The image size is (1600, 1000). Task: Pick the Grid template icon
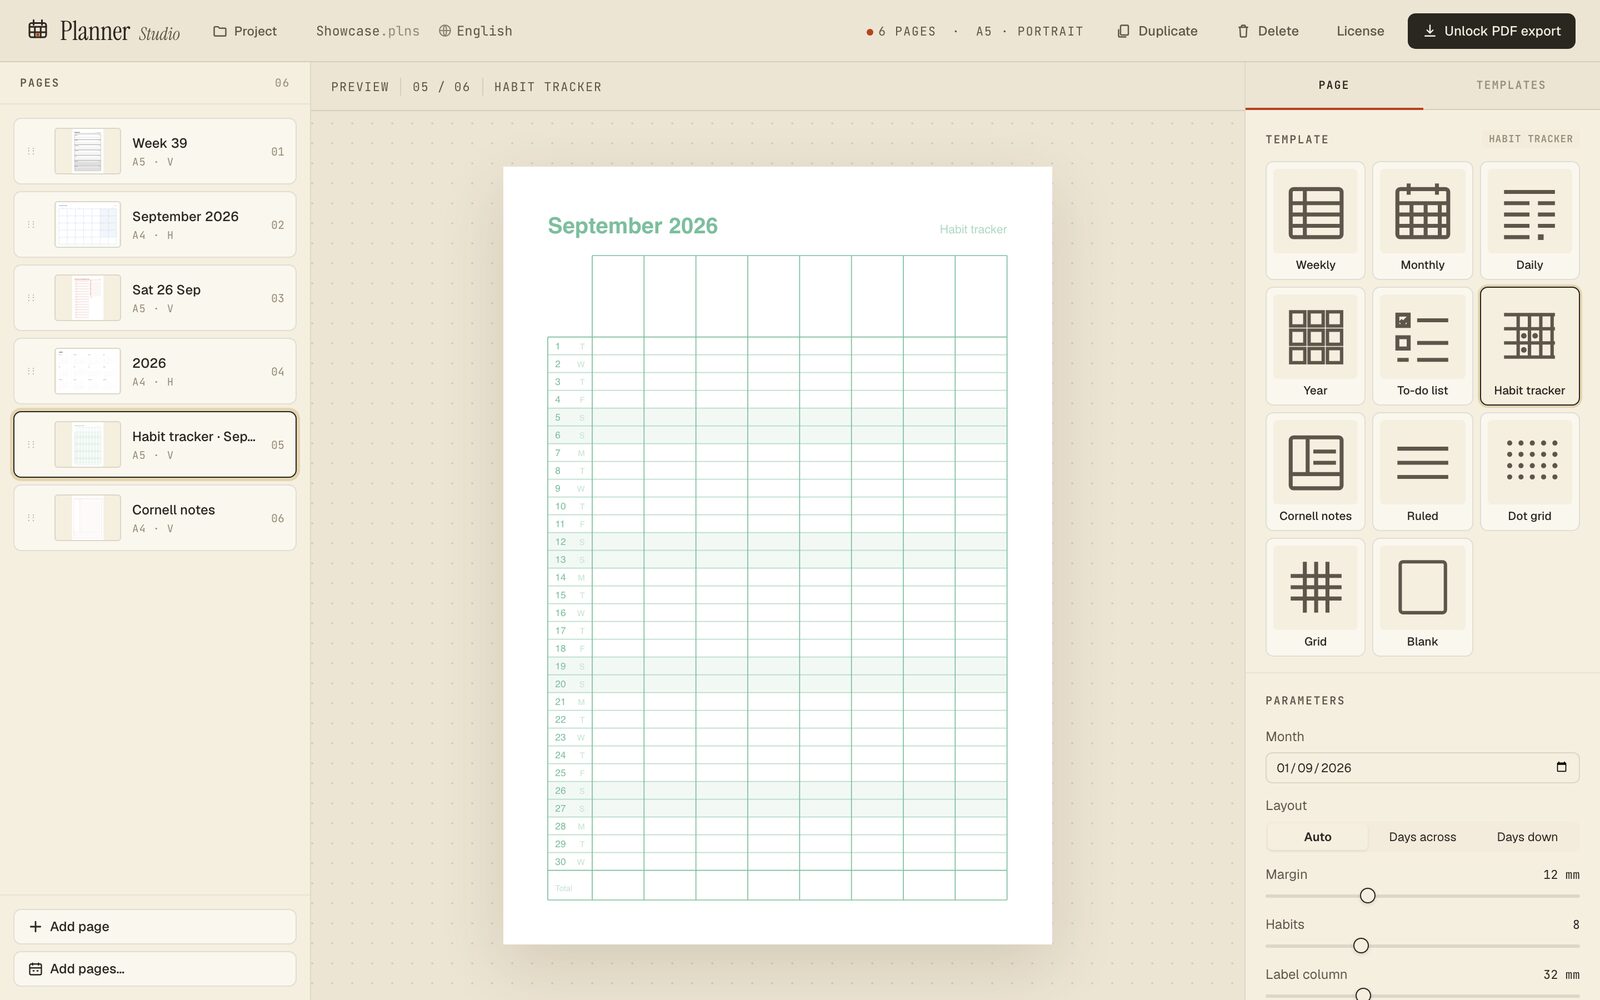[x=1315, y=597]
